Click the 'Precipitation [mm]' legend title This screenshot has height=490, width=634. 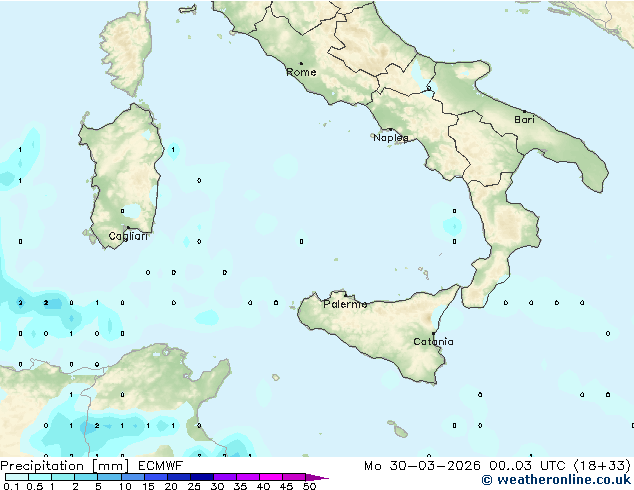point(65,466)
